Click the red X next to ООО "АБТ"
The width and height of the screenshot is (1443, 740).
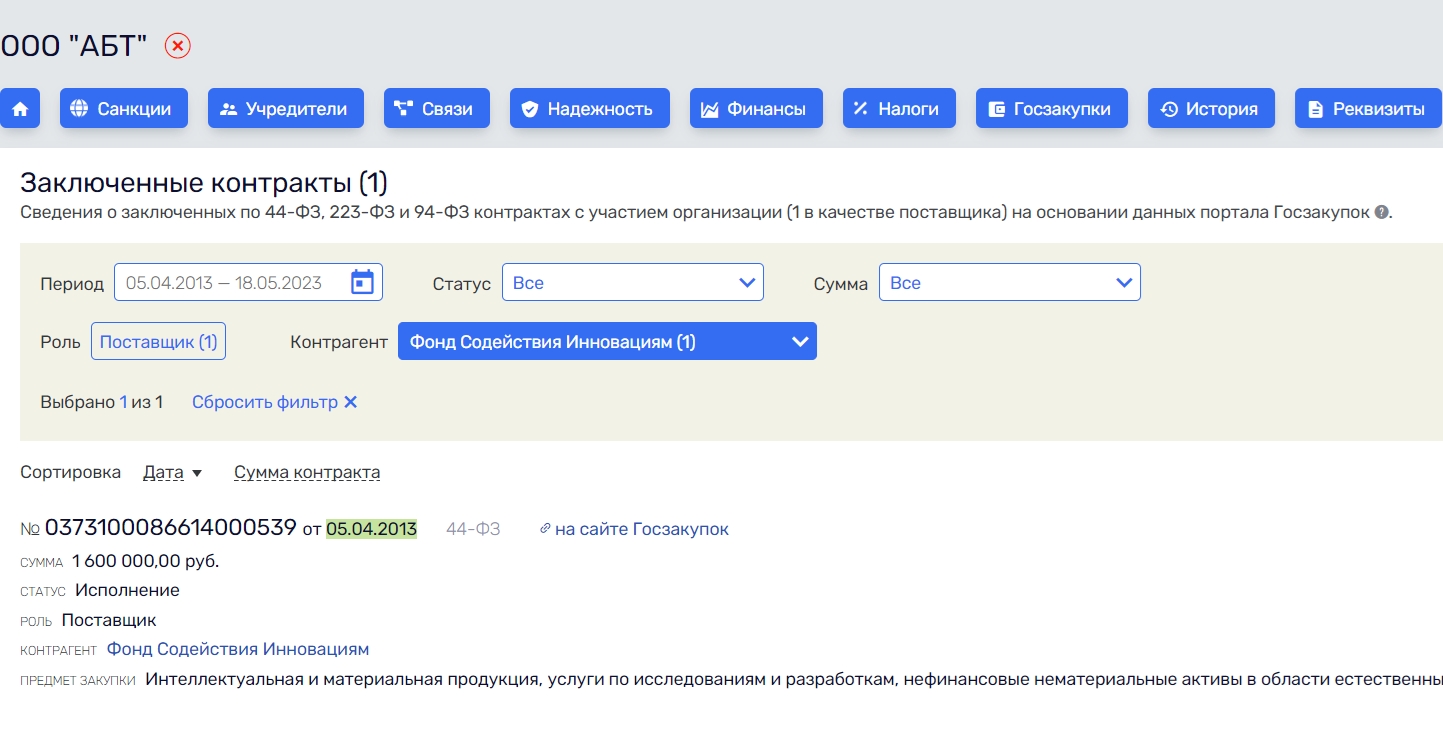(178, 46)
